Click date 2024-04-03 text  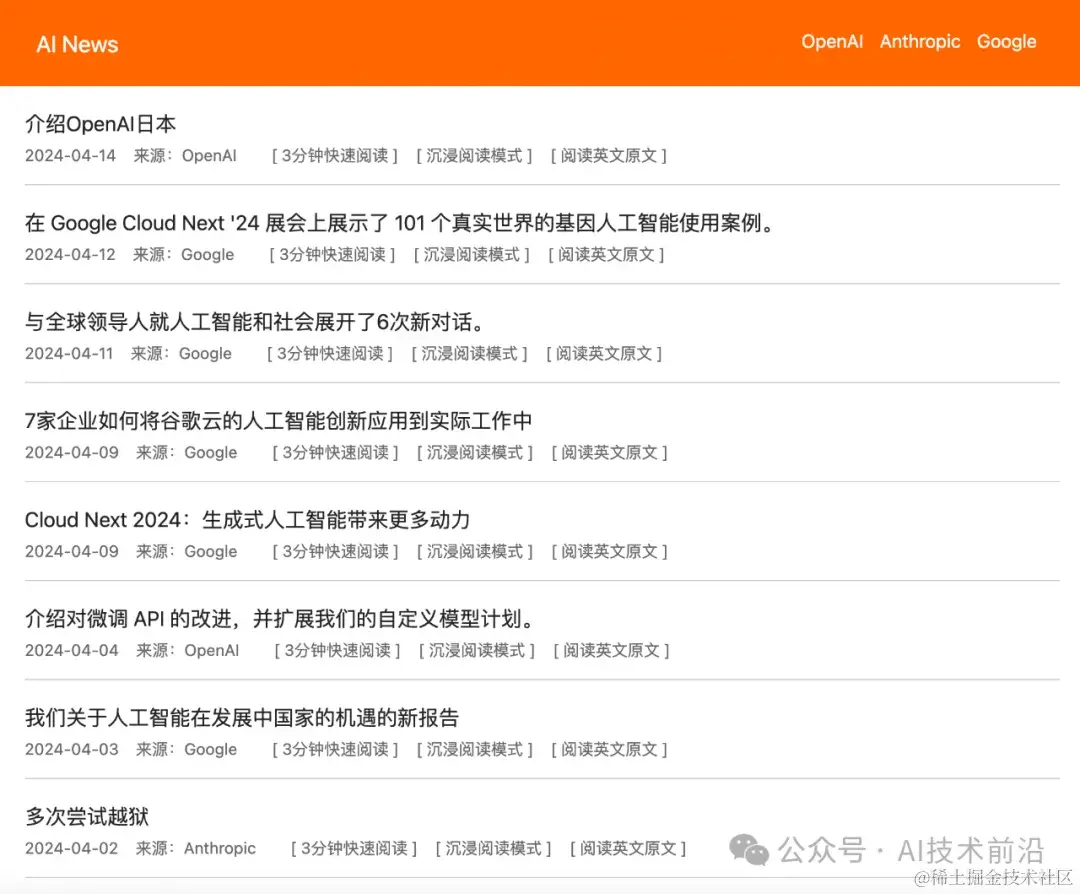(72, 749)
